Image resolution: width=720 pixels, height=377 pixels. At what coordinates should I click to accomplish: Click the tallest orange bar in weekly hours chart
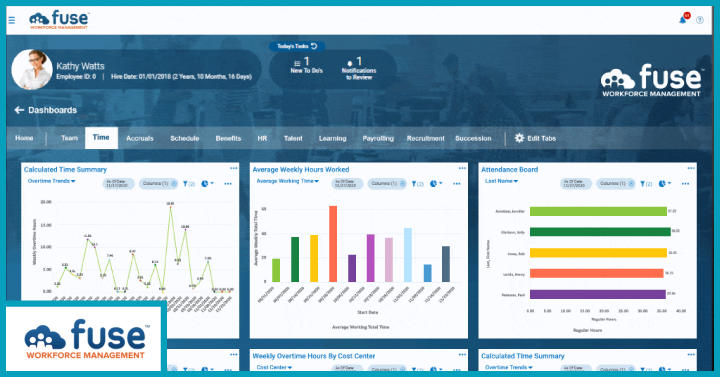tap(333, 244)
